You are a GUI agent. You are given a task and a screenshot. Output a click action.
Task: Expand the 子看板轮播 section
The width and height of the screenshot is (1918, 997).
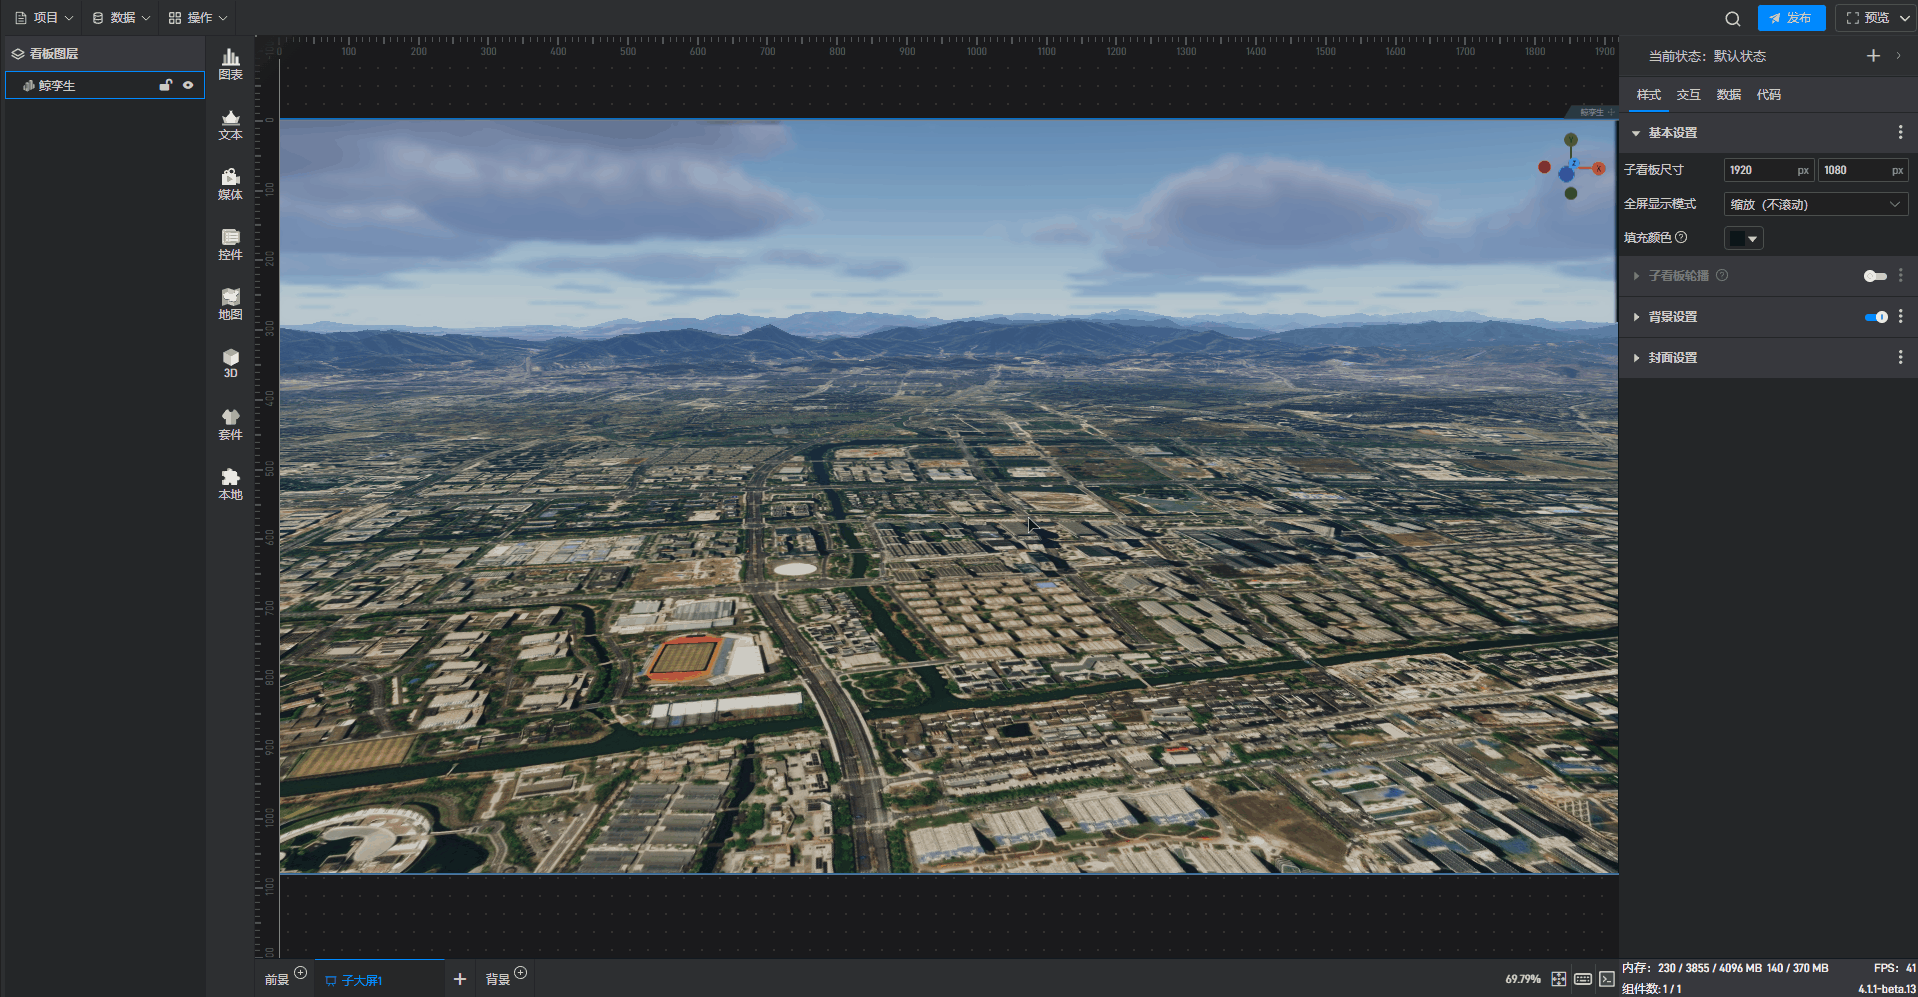(1636, 276)
